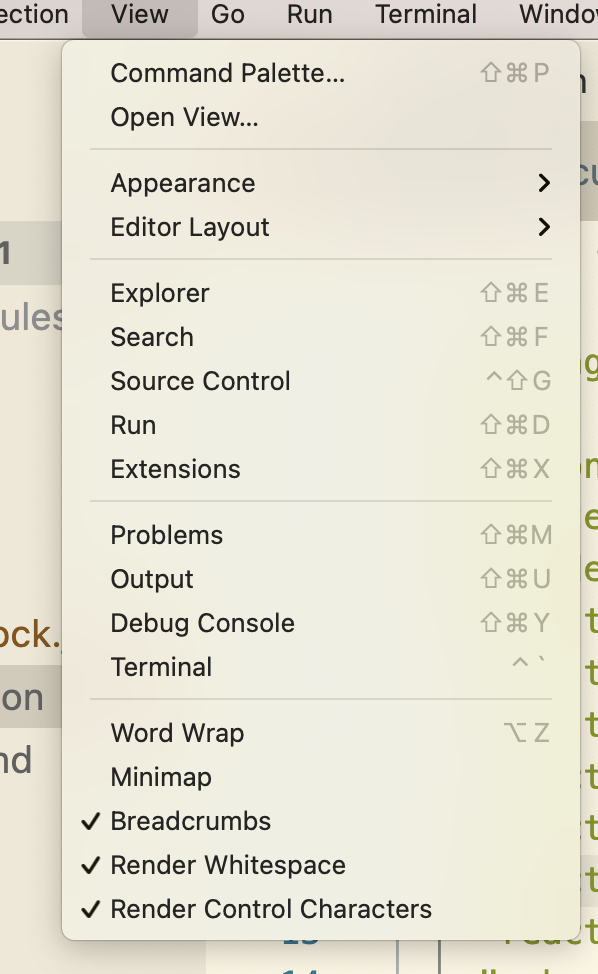Image resolution: width=598 pixels, height=974 pixels.
Task: Toggle Word Wrap on
Action: coord(321,734)
